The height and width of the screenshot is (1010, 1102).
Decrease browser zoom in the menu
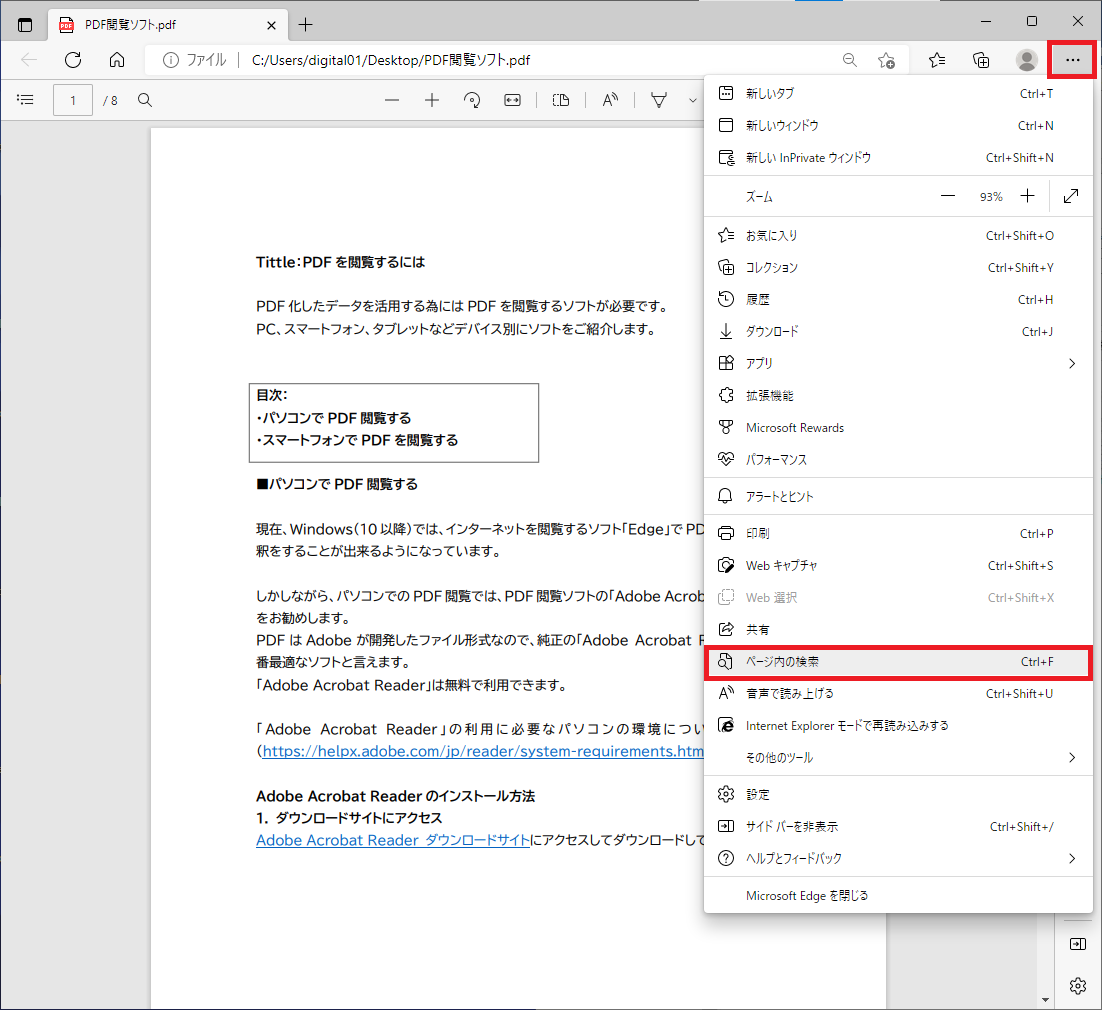(x=948, y=196)
